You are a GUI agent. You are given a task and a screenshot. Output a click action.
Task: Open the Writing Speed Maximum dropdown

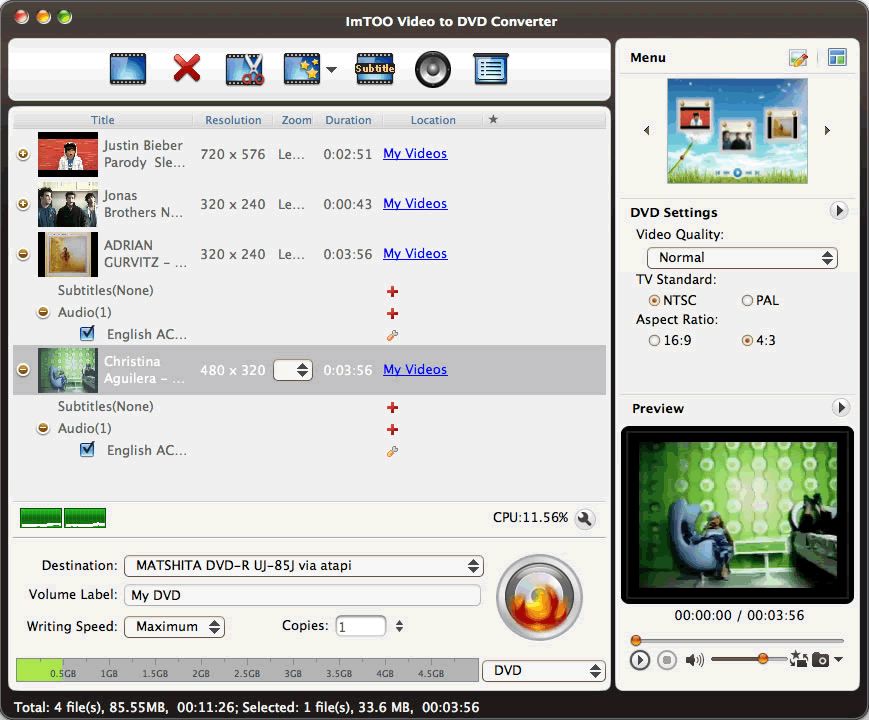tap(174, 627)
